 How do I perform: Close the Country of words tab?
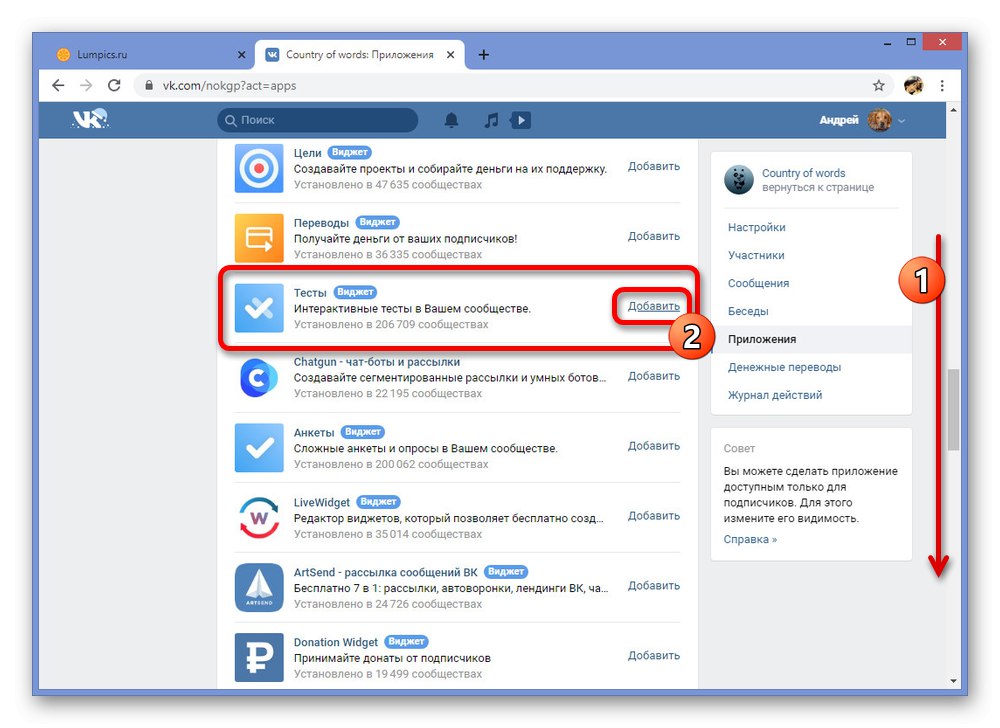[450, 55]
